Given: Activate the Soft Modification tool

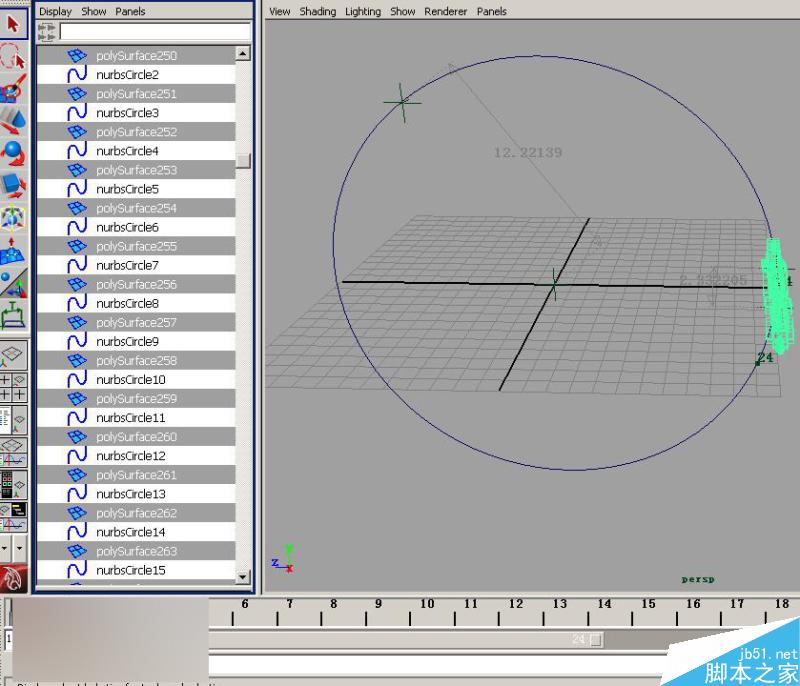Looking at the screenshot, I should [13, 250].
